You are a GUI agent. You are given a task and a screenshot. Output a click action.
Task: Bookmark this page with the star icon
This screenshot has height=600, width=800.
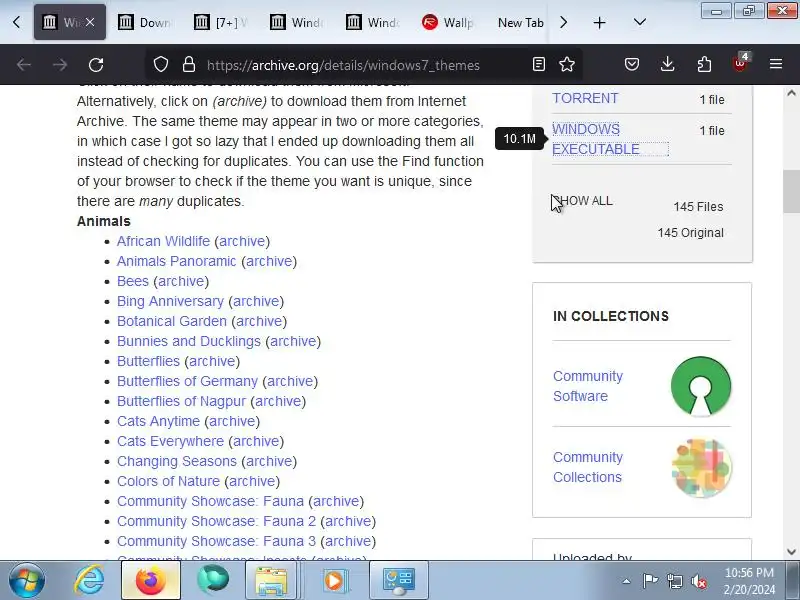[567, 64]
